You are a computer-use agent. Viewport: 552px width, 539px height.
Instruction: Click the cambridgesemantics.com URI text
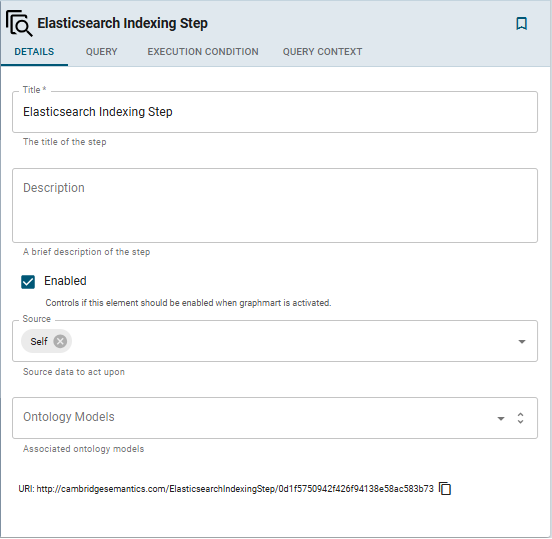[235, 489]
